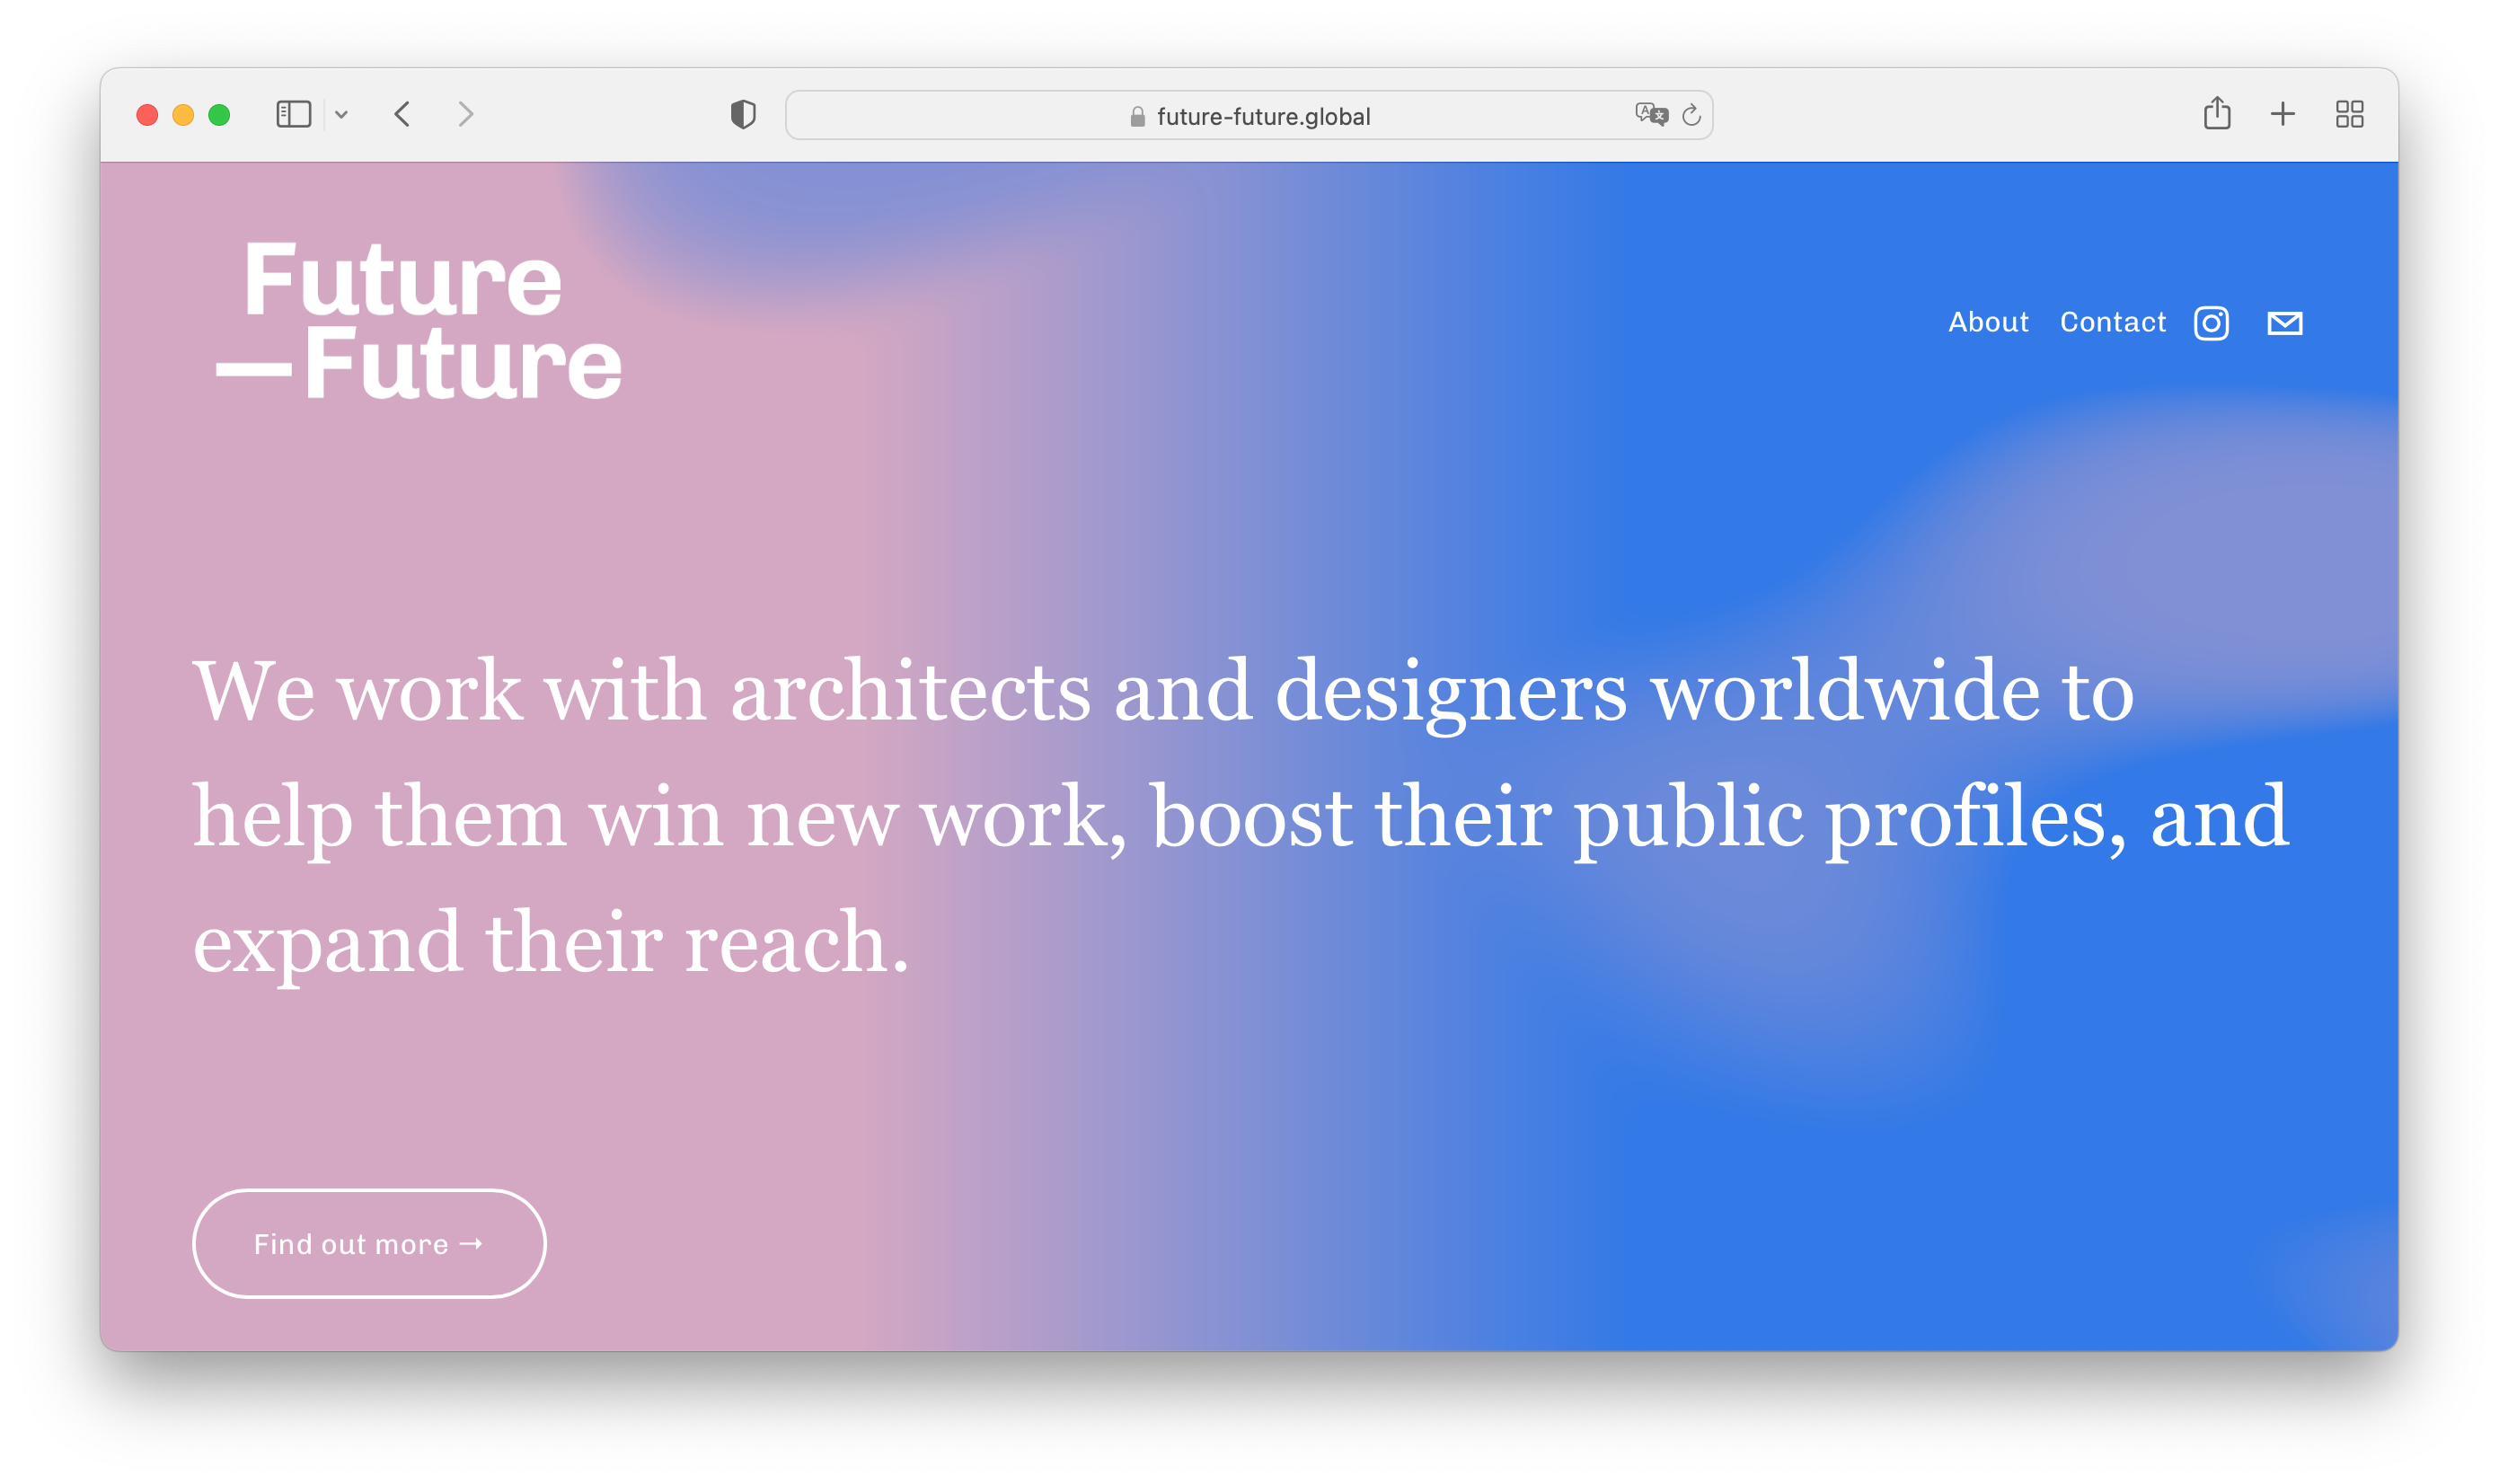Viewport: 2499px width, 1484px height.
Task: Open the Share sheet icon
Action: coord(2216,113)
